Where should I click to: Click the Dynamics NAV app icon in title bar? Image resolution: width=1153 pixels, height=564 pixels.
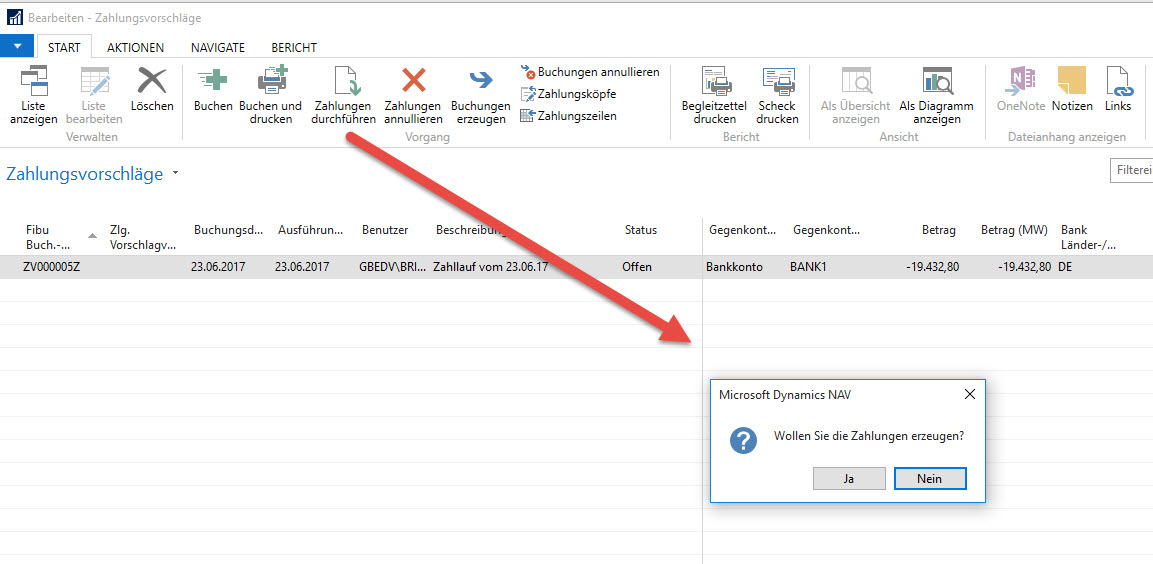tap(14, 18)
